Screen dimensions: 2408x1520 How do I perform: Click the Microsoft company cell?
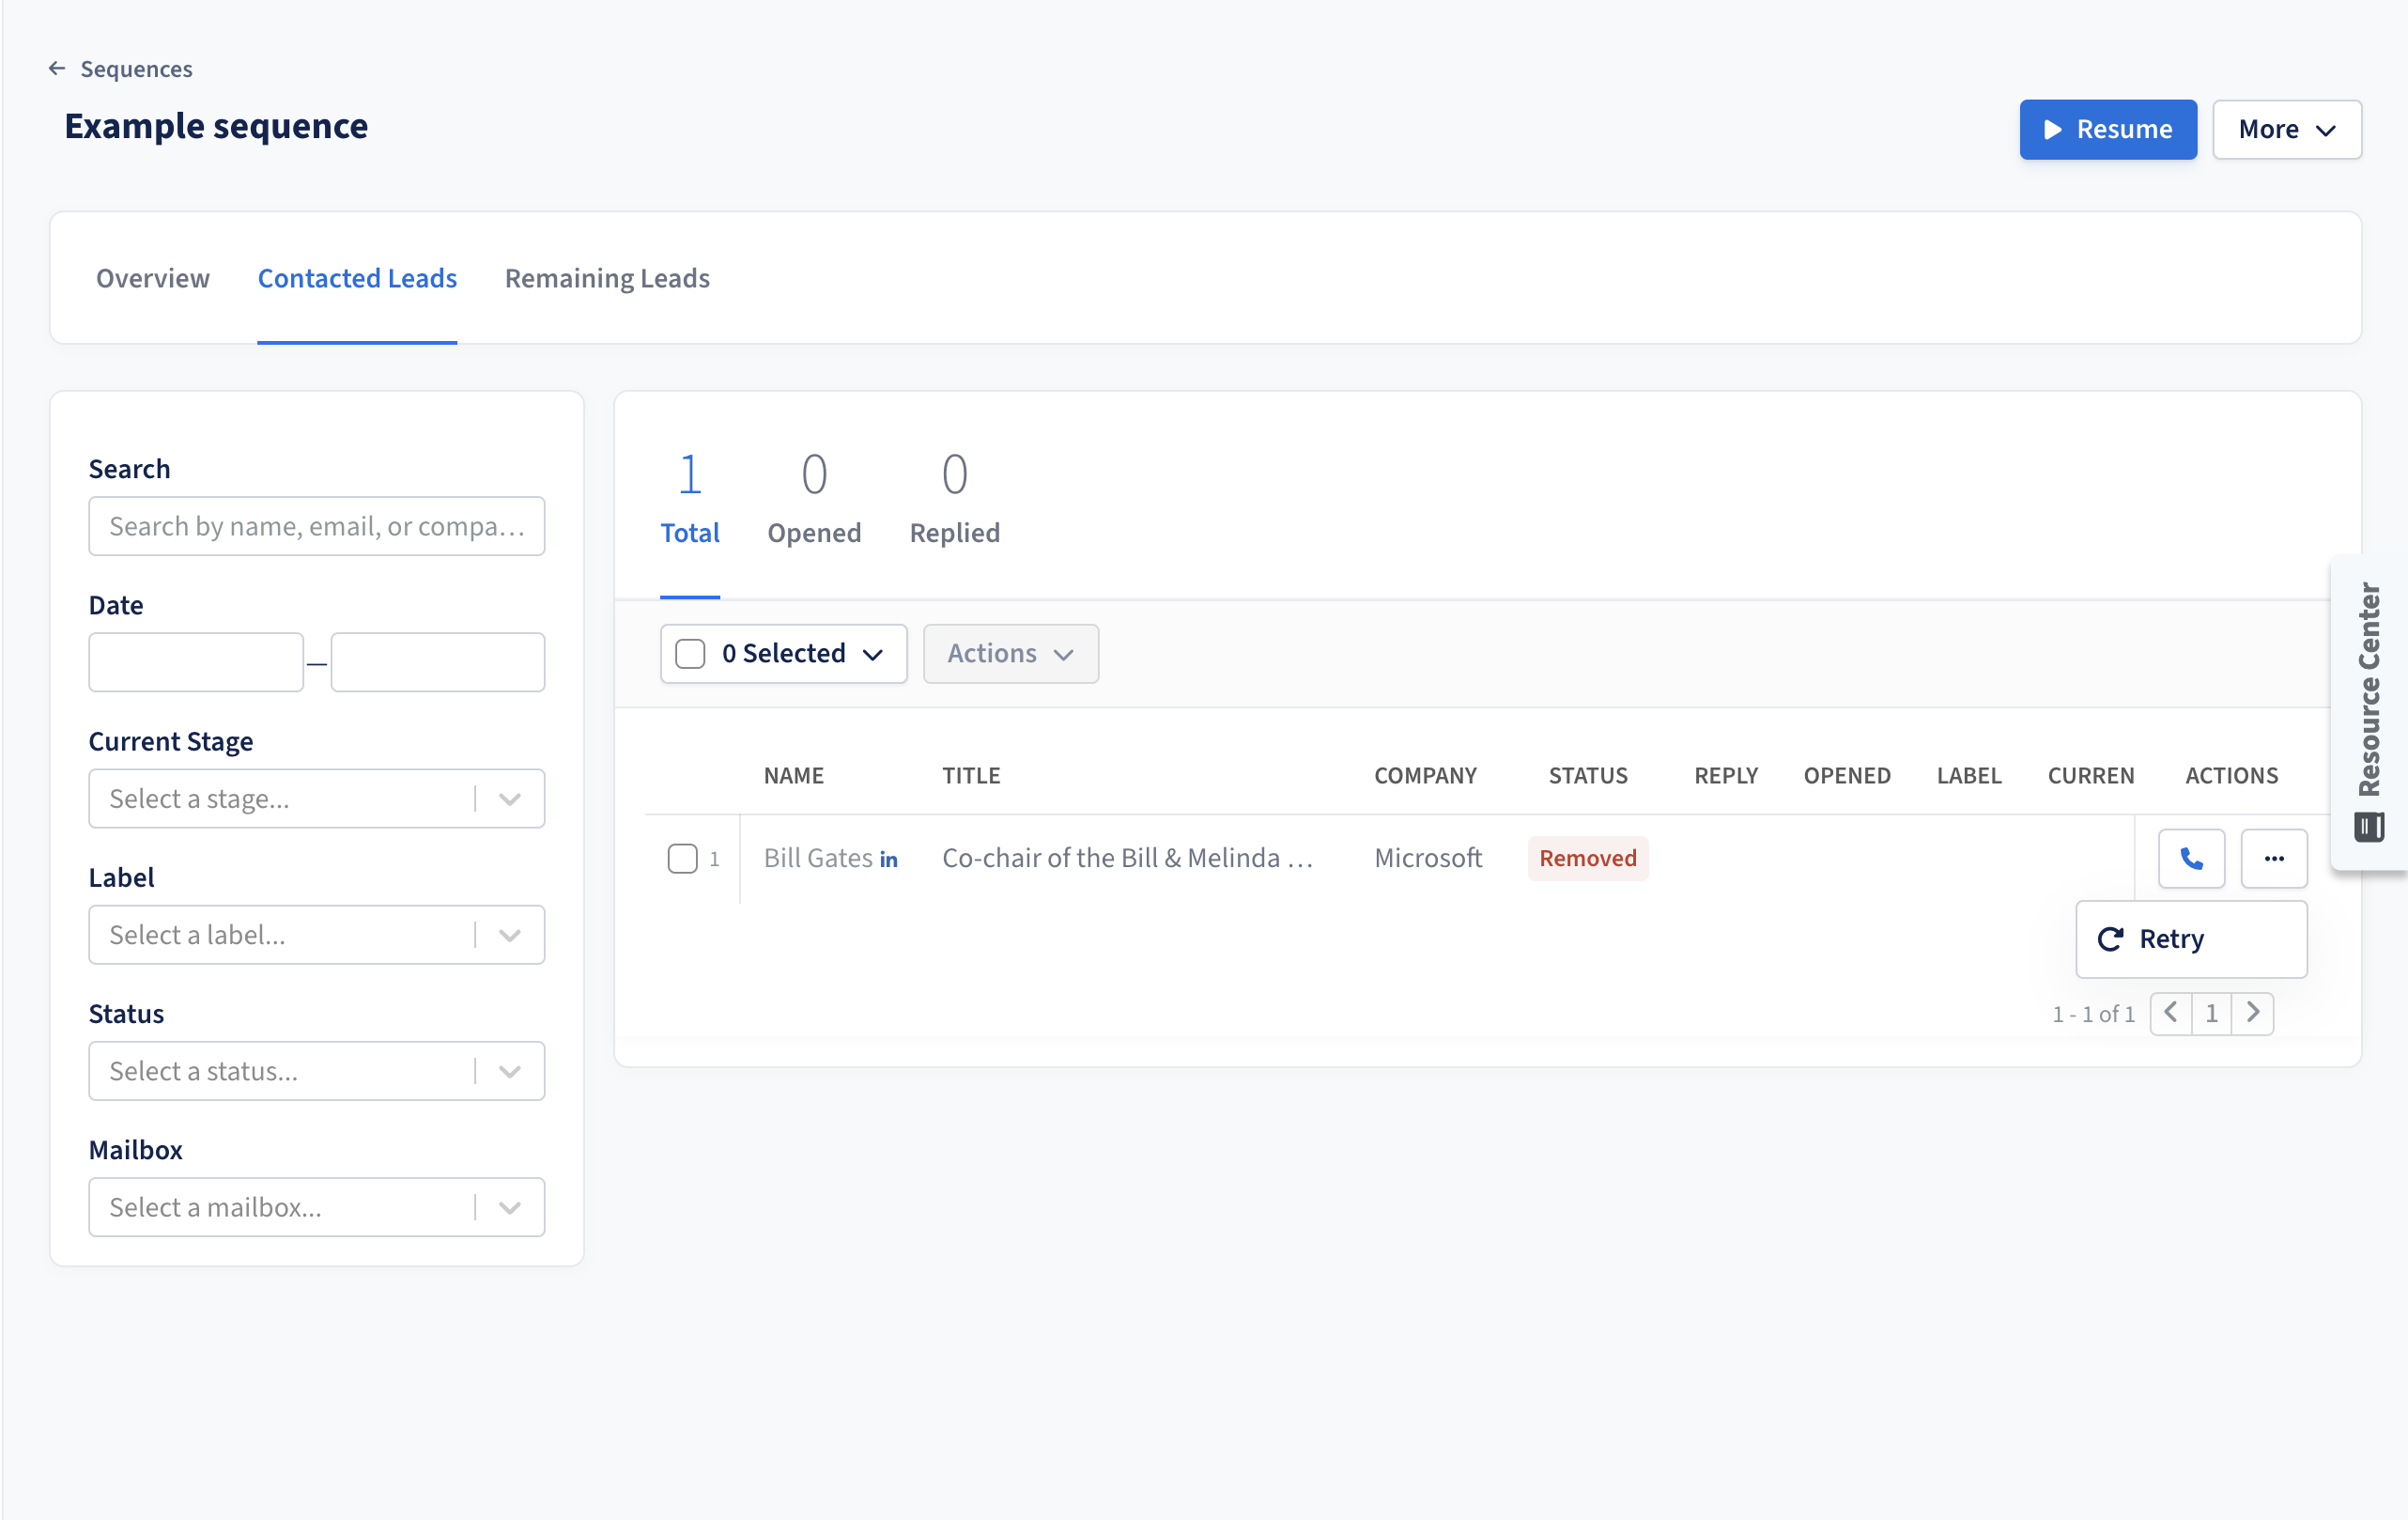1428,858
